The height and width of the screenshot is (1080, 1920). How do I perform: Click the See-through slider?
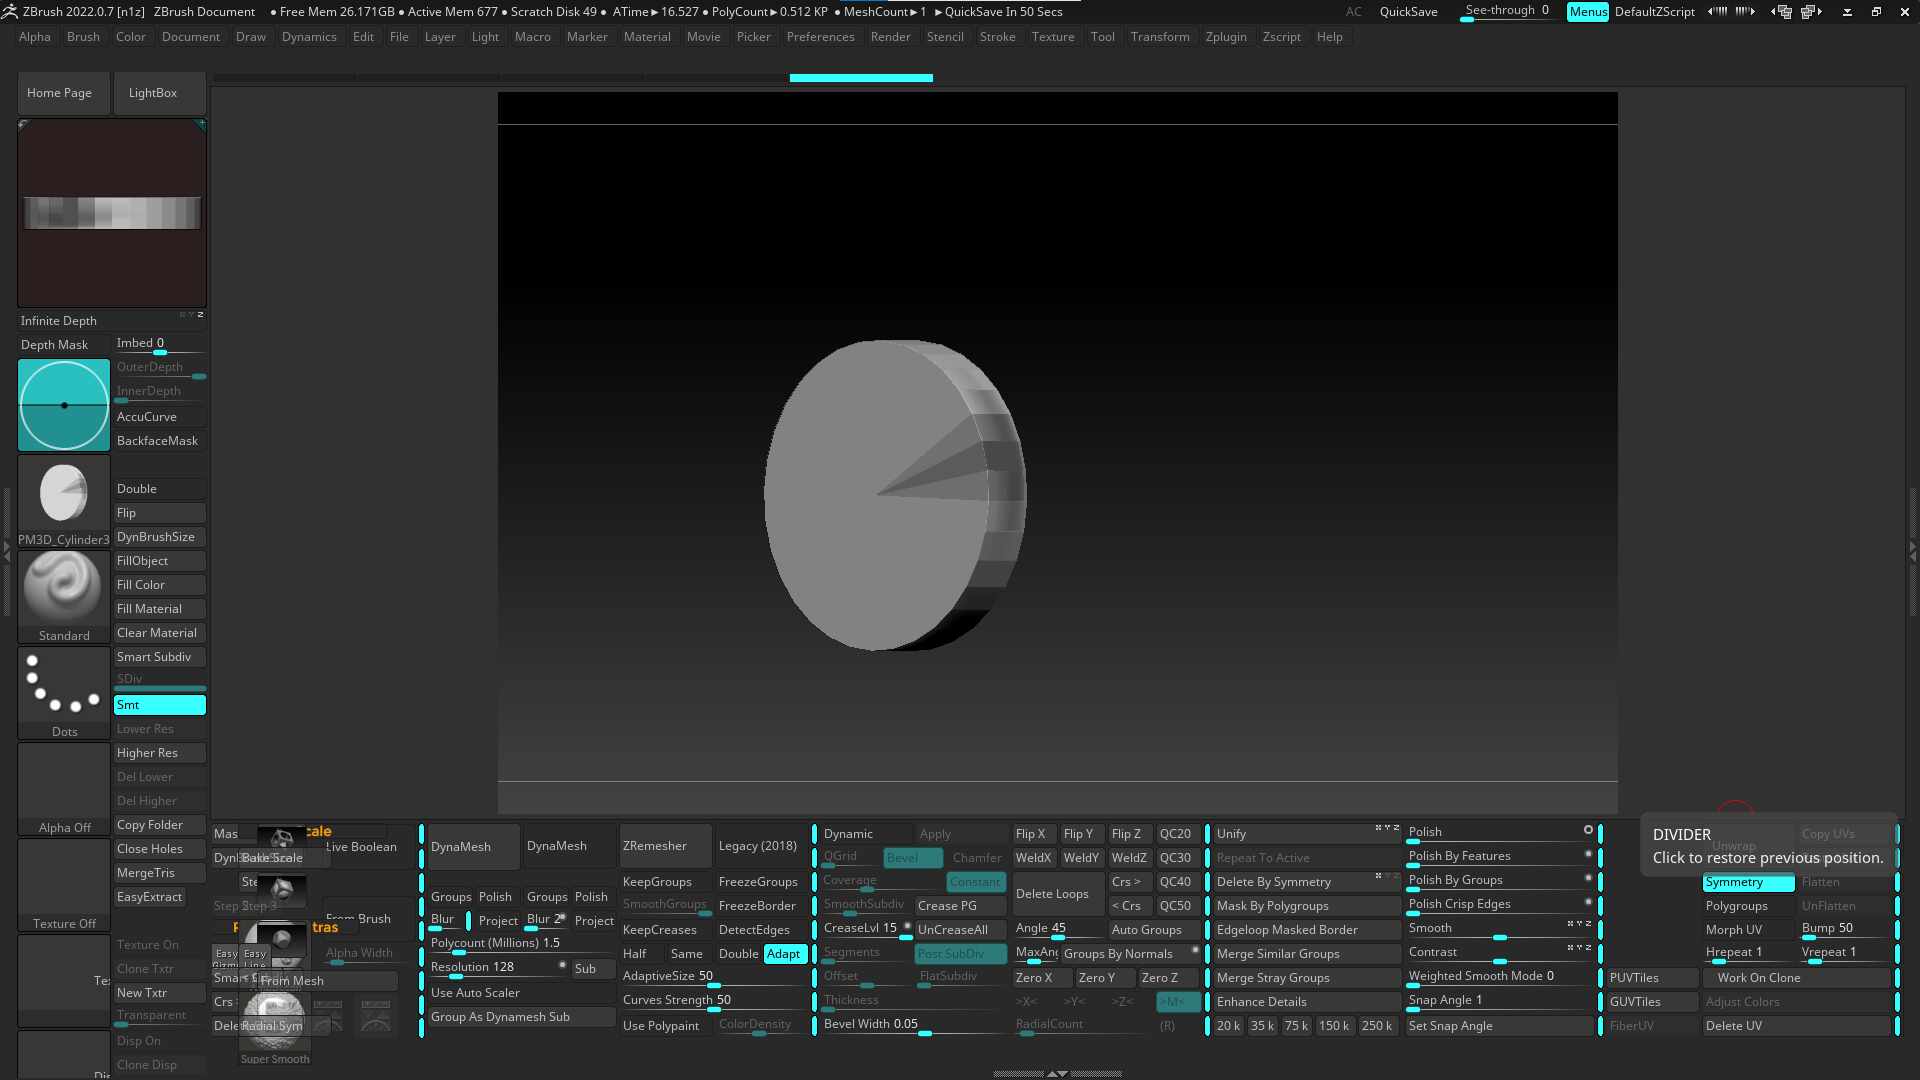point(1507,12)
